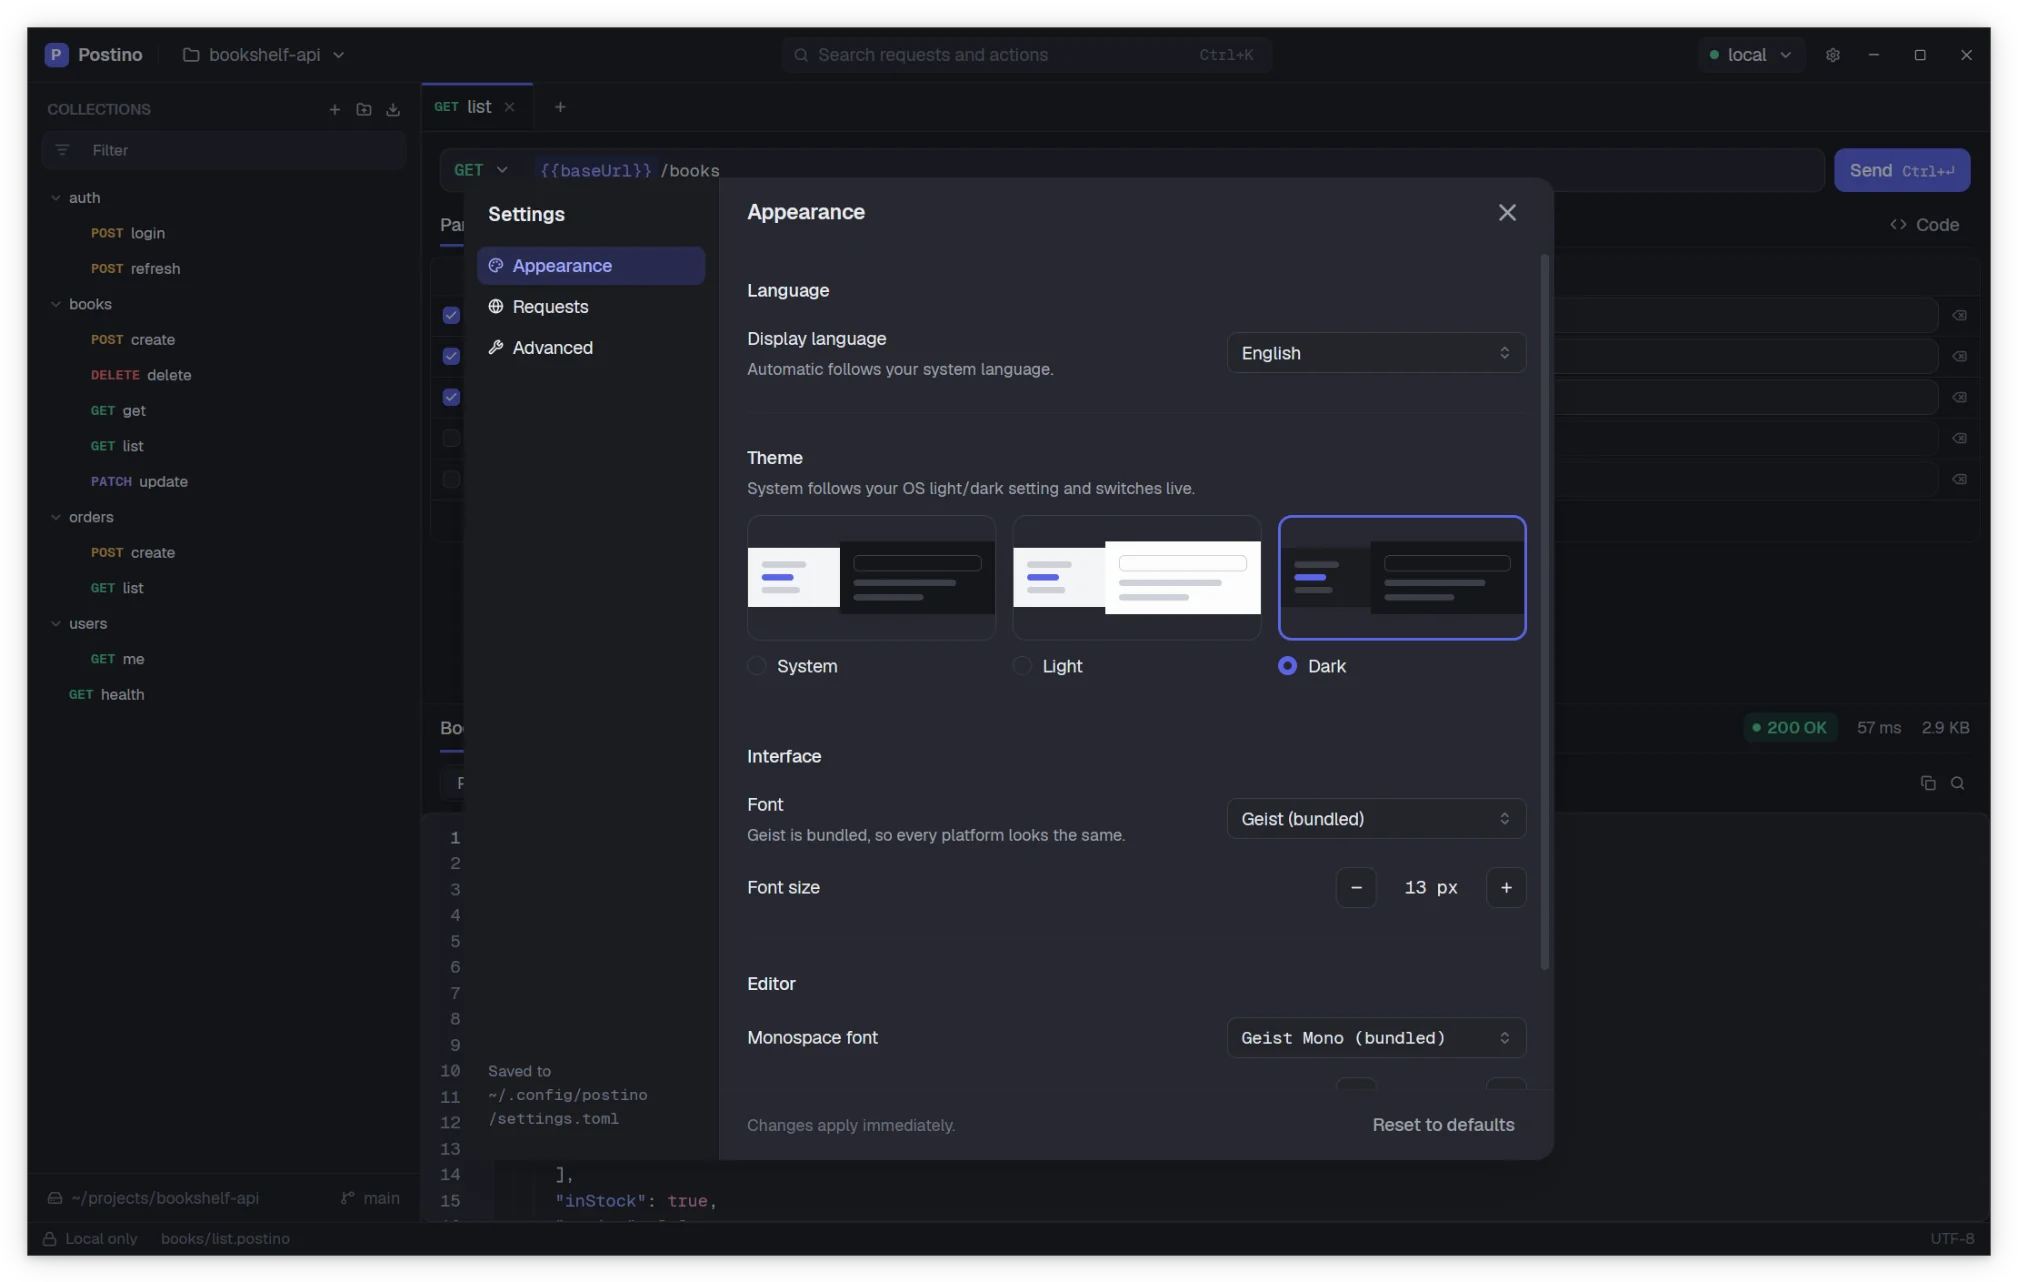This screenshot has height=1282, width=2018.
Task: Select the Light theme preview thumbnail
Action: pyautogui.click(x=1136, y=578)
